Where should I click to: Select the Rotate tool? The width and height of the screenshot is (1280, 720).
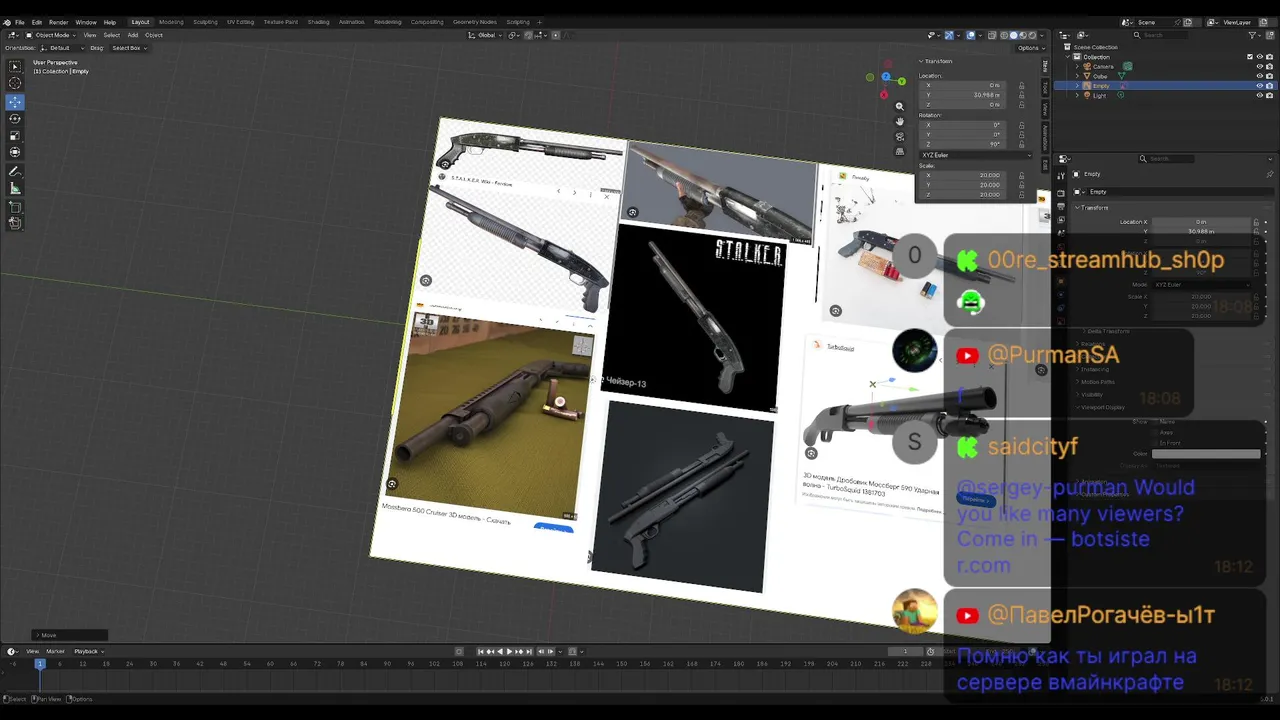tap(15, 119)
